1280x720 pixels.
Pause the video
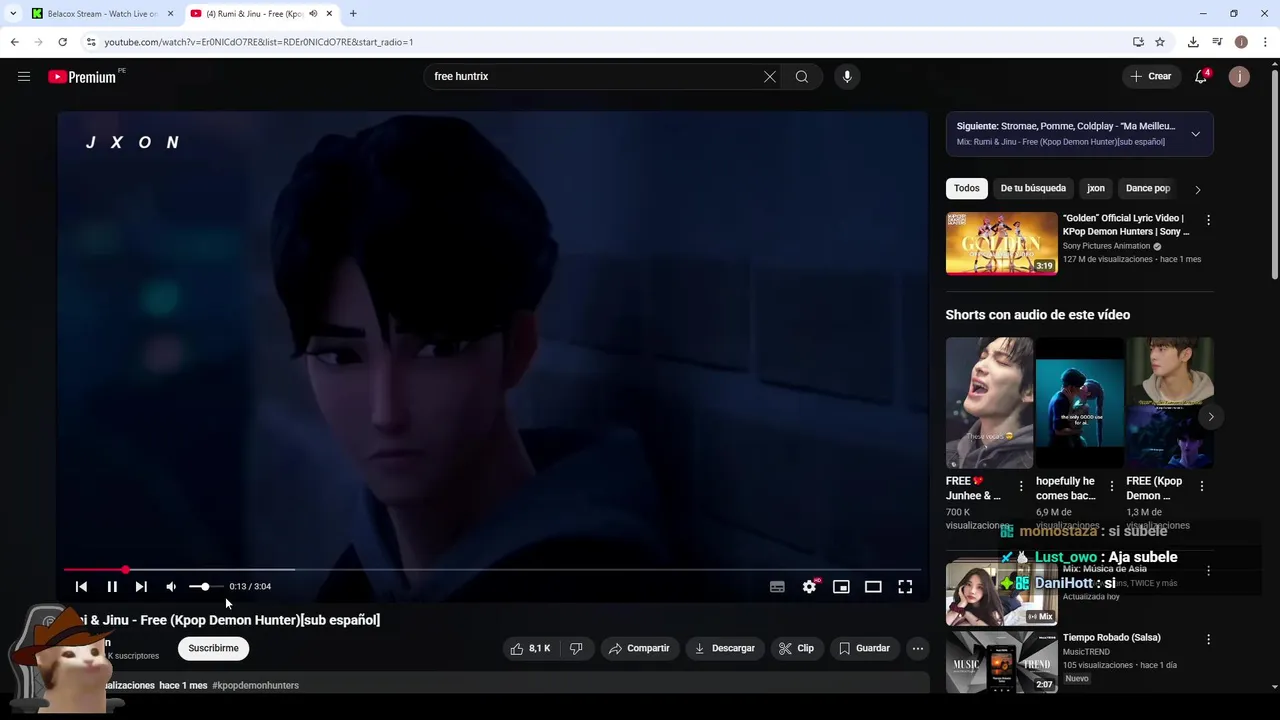coord(112,587)
